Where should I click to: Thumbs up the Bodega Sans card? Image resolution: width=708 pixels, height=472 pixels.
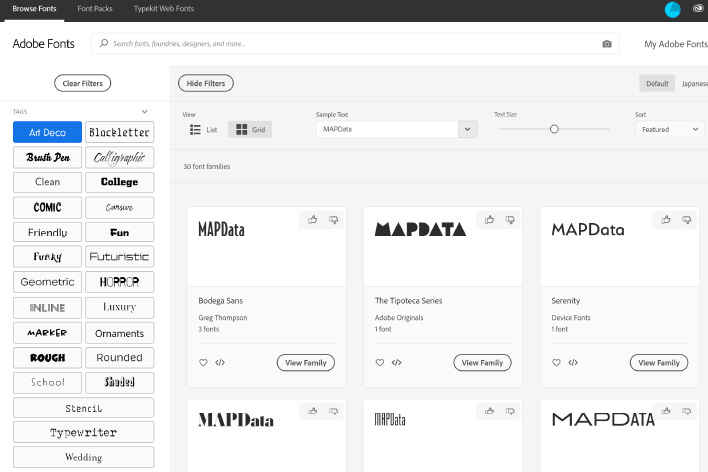click(312, 220)
